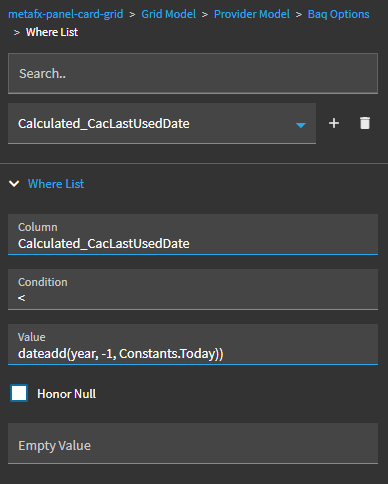Focus the Empty Value input field
Image resolution: width=388 pixels, height=484 pixels.
point(193,443)
